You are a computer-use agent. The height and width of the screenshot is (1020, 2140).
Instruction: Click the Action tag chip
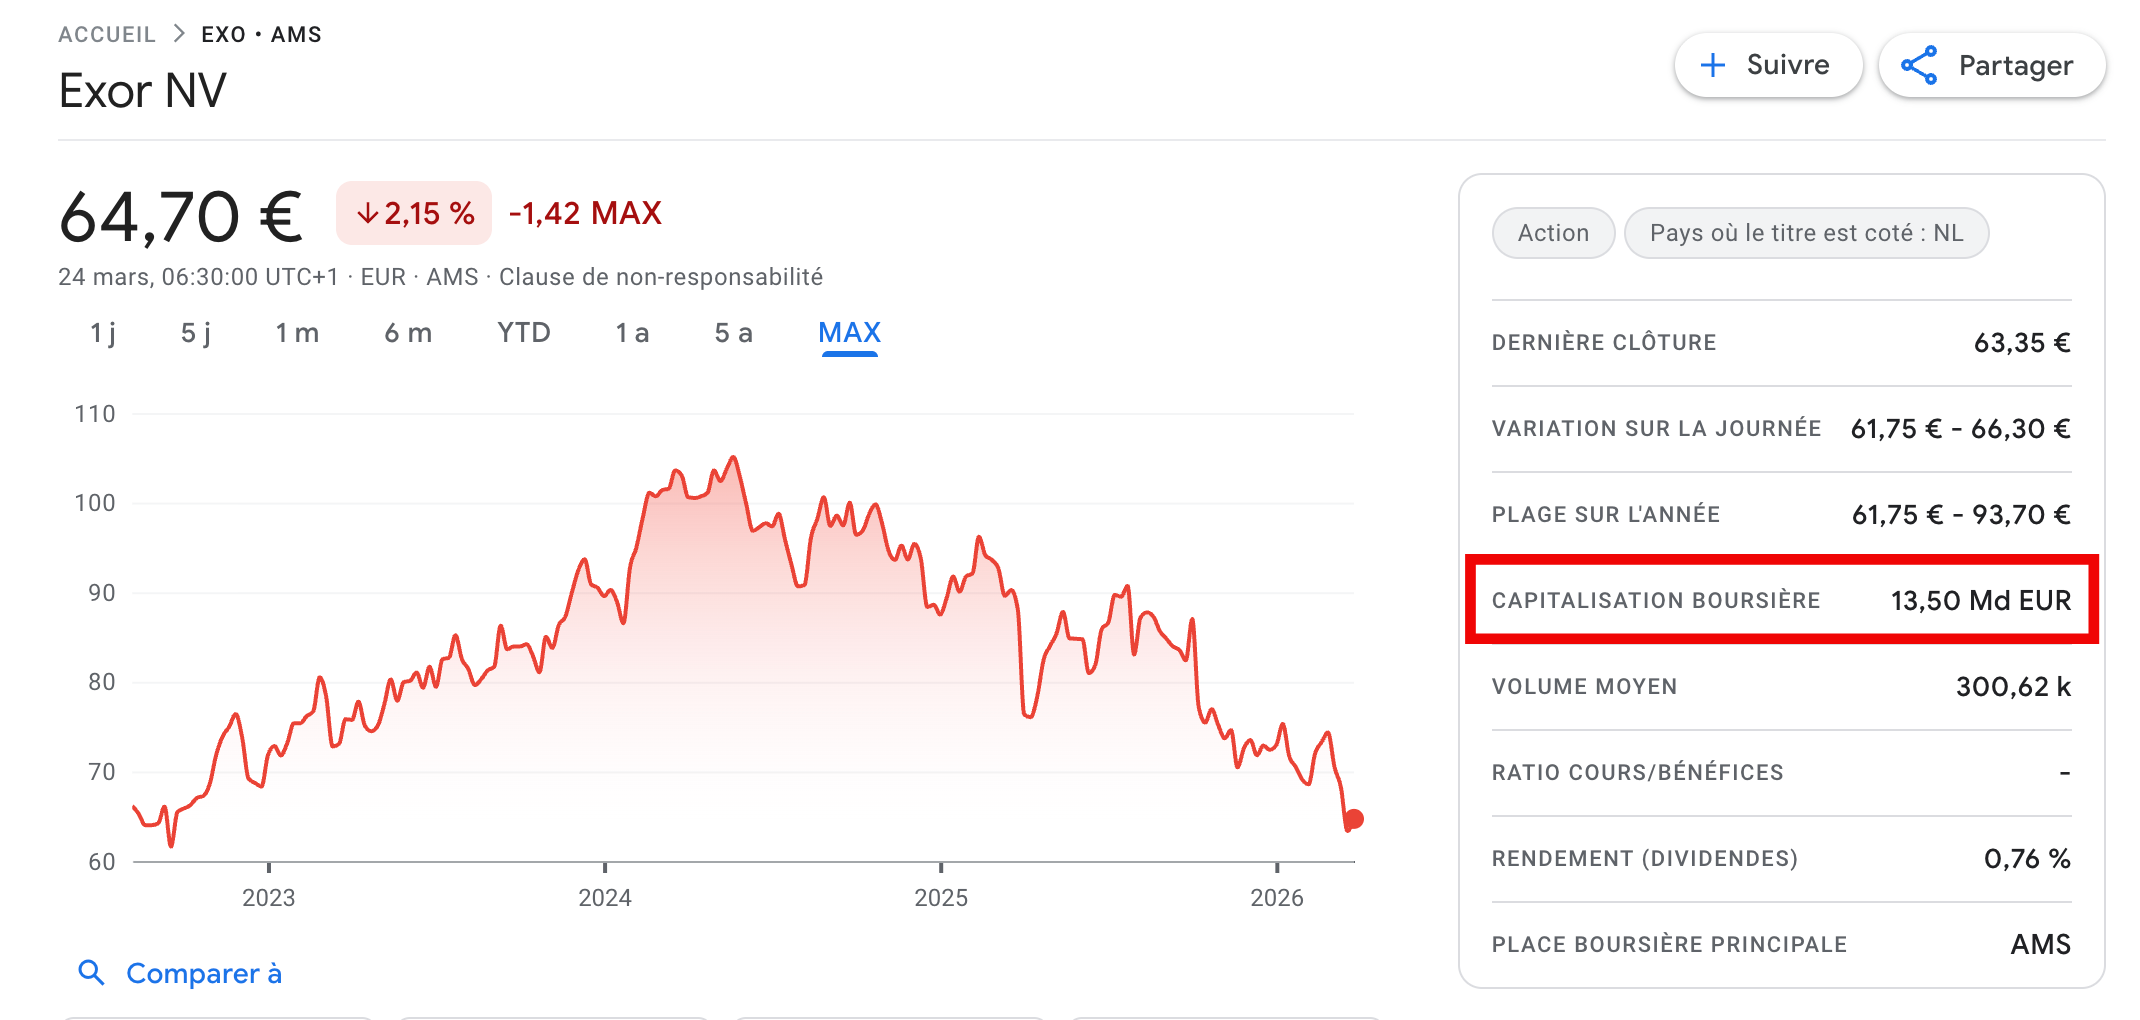[x=1553, y=233]
